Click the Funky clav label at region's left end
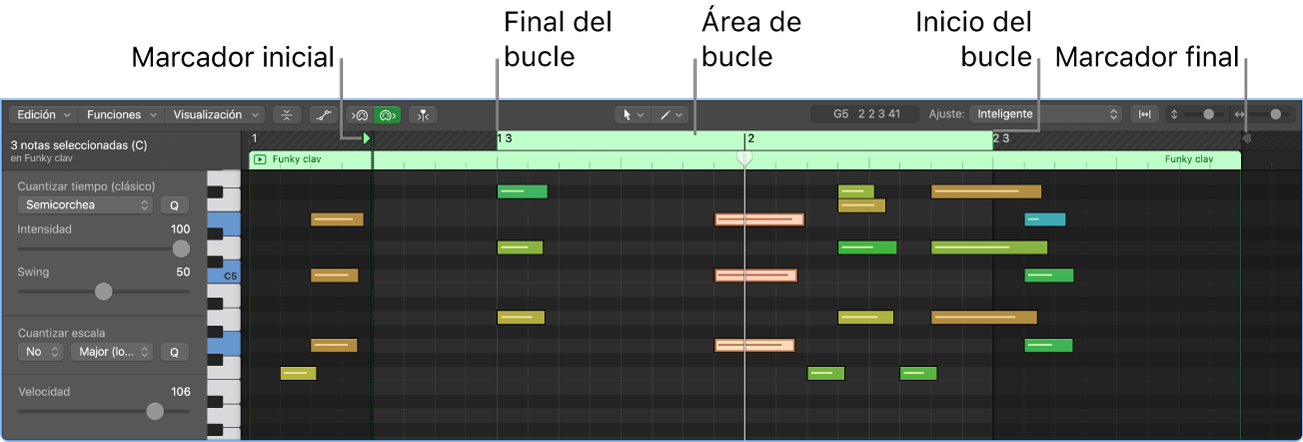Screen dimensions: 1303x442 [x=298, y=159]
